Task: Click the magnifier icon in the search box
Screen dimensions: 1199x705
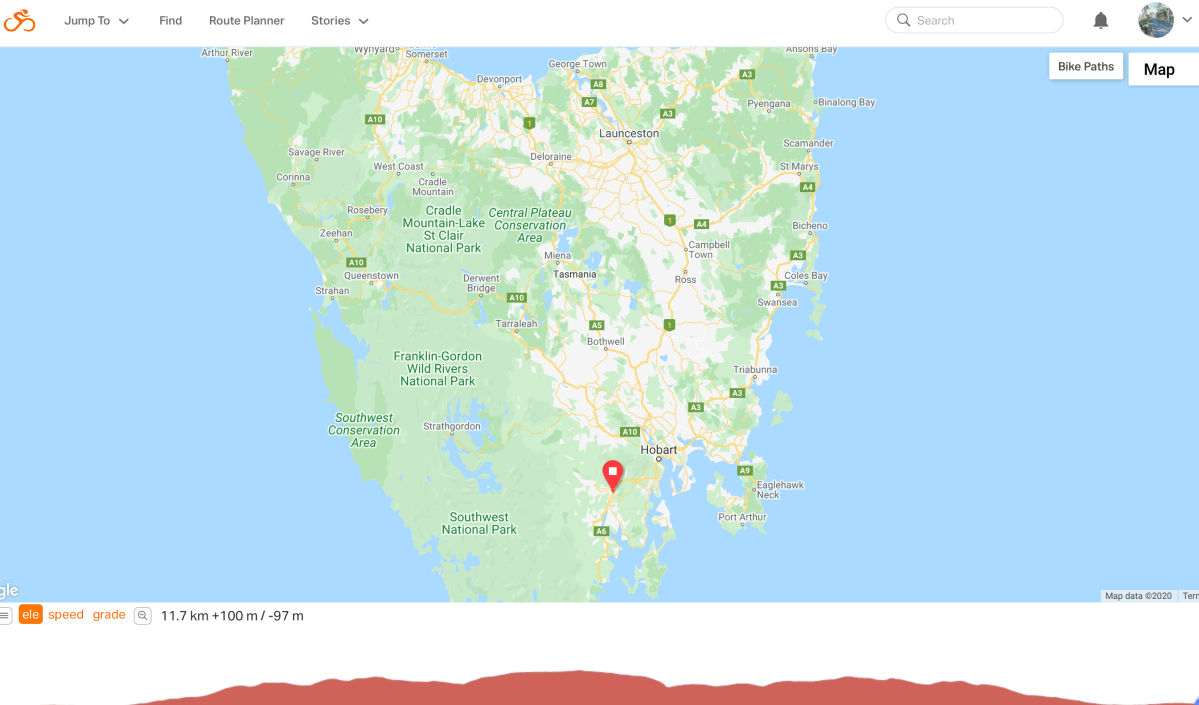Action: tap(903, 21)
